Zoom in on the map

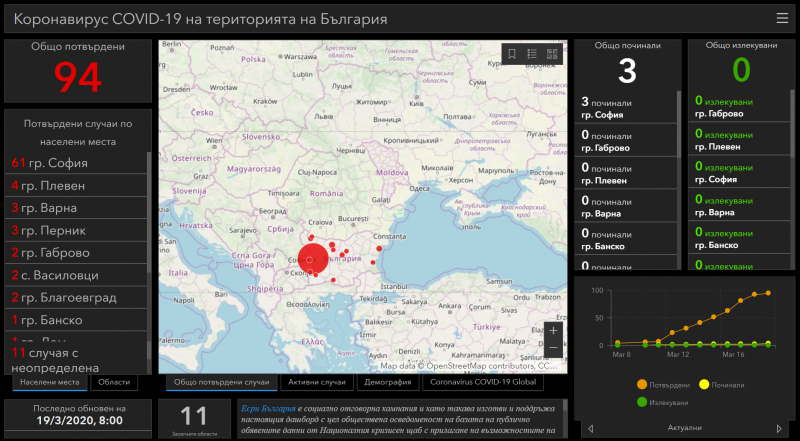pyautogui.click(x=554, y=330)
